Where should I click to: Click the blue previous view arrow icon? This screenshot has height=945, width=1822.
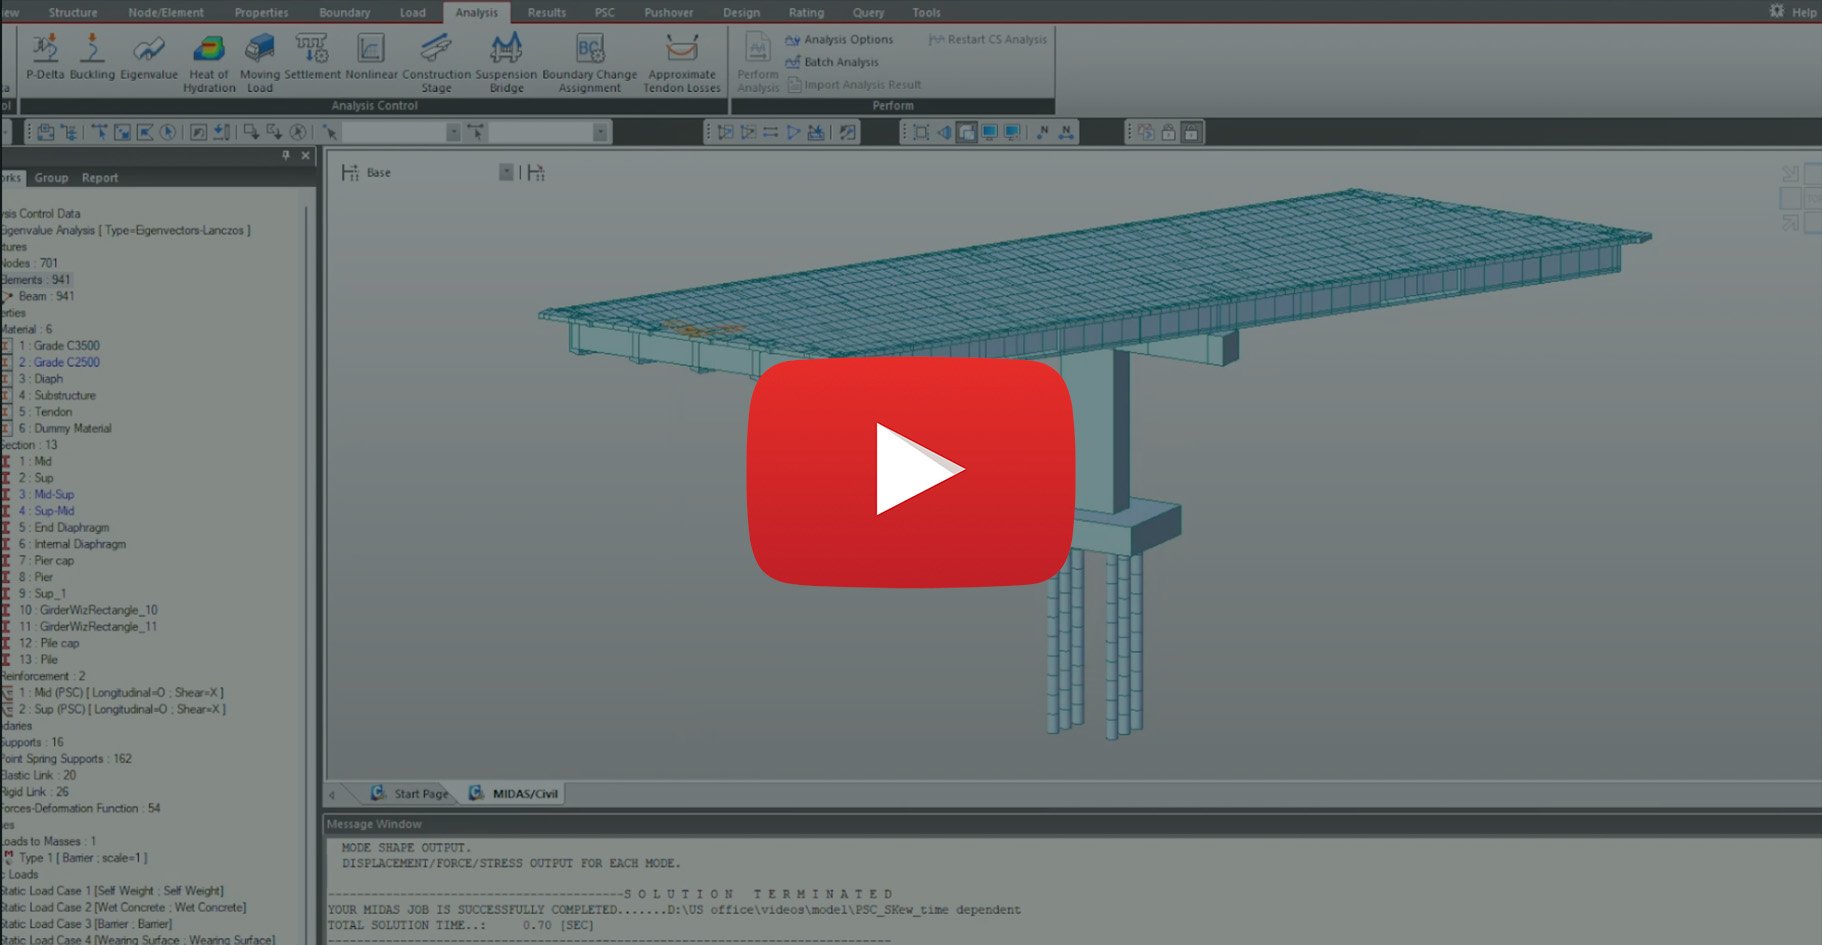point(943,132)
